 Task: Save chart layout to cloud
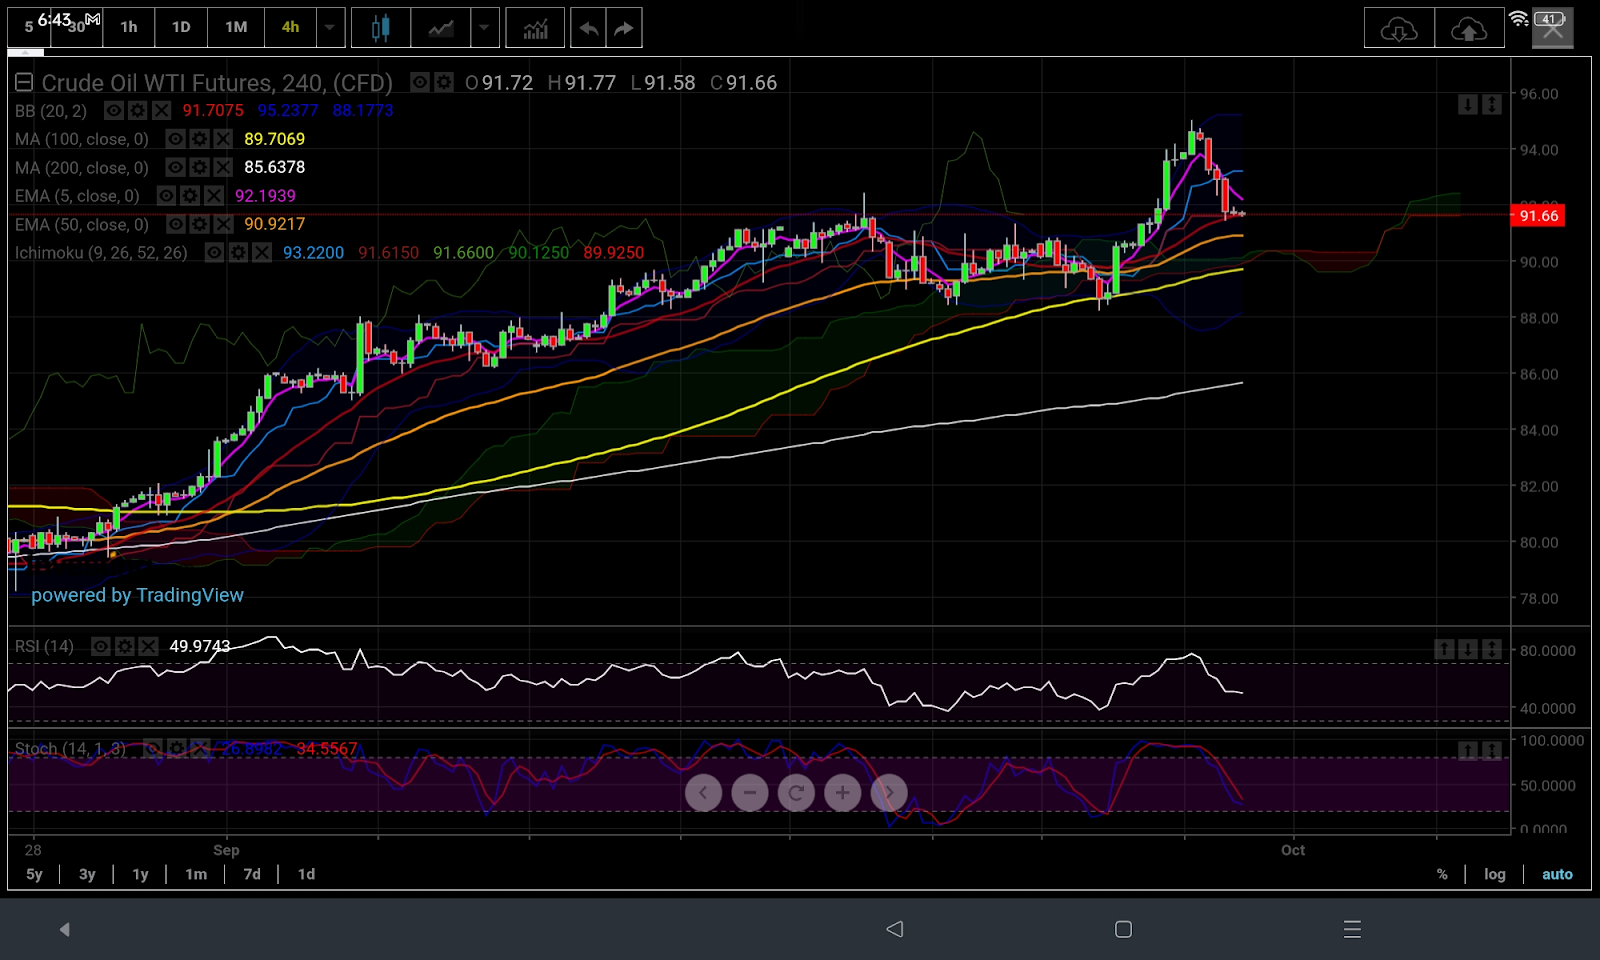1469,28
